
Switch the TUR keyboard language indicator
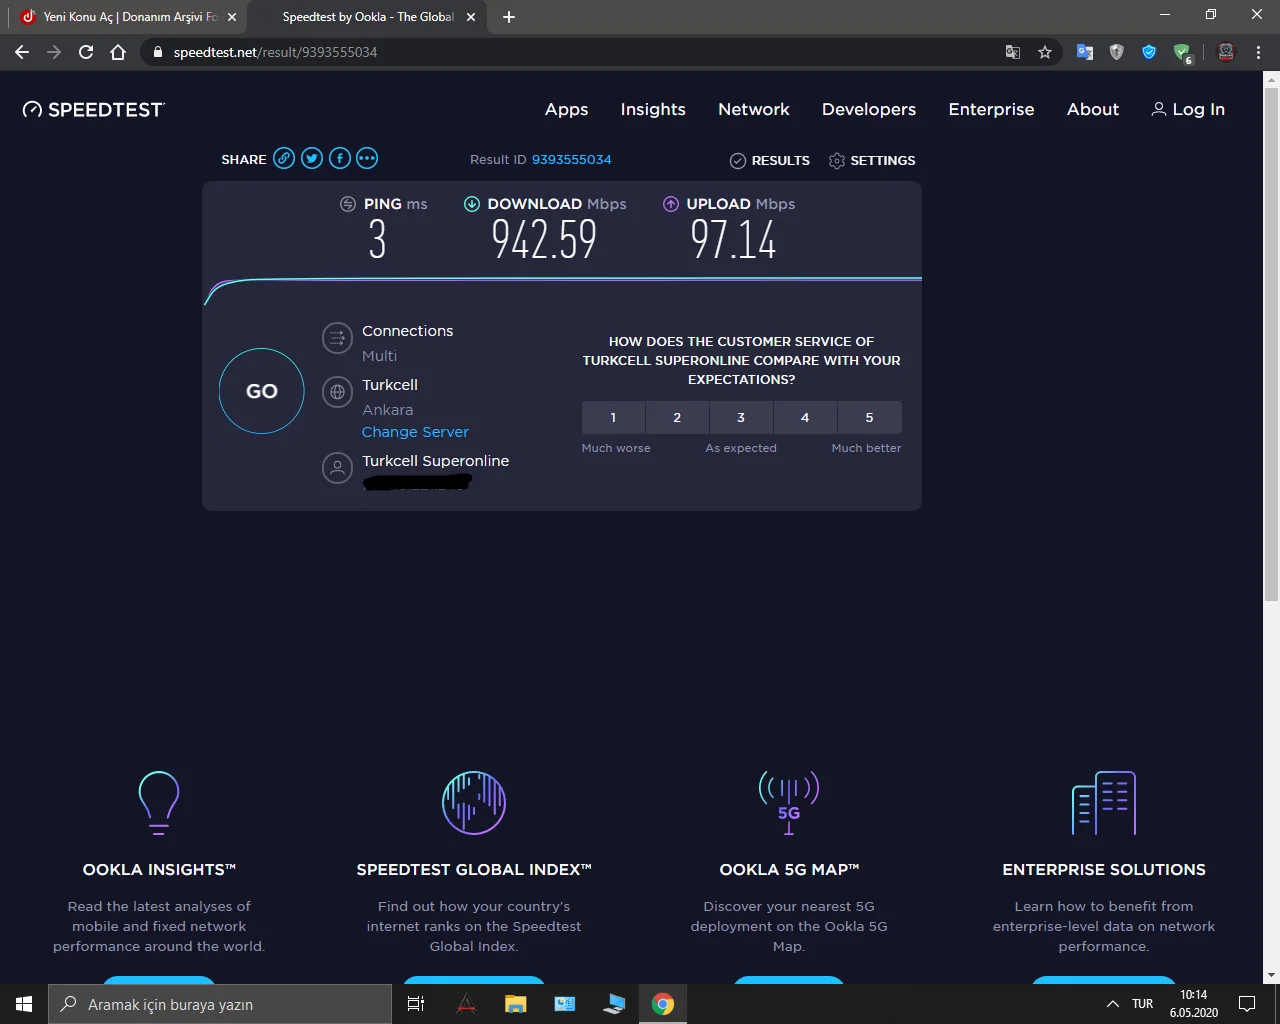tap(1142, 1004)
